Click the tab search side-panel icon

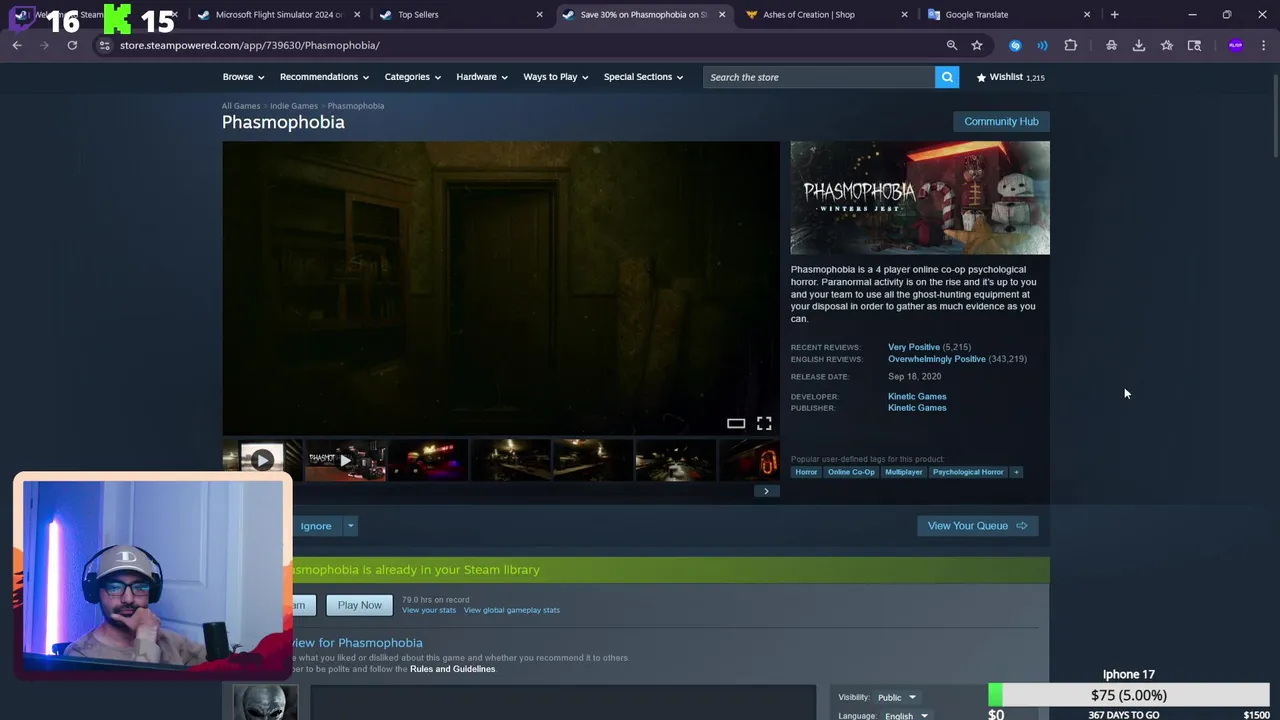(x=1194, y=45)
